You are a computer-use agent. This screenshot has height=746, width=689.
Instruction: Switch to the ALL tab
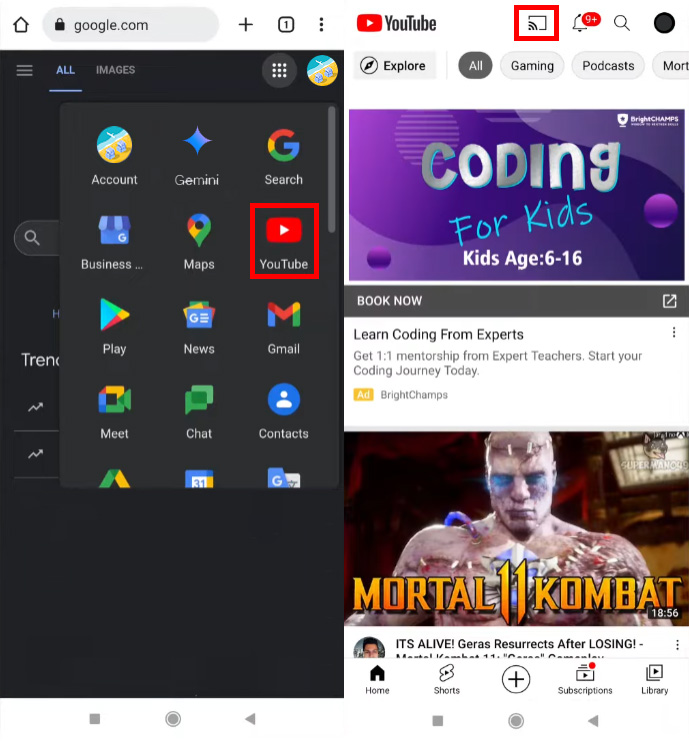click(x=65, y=70)
